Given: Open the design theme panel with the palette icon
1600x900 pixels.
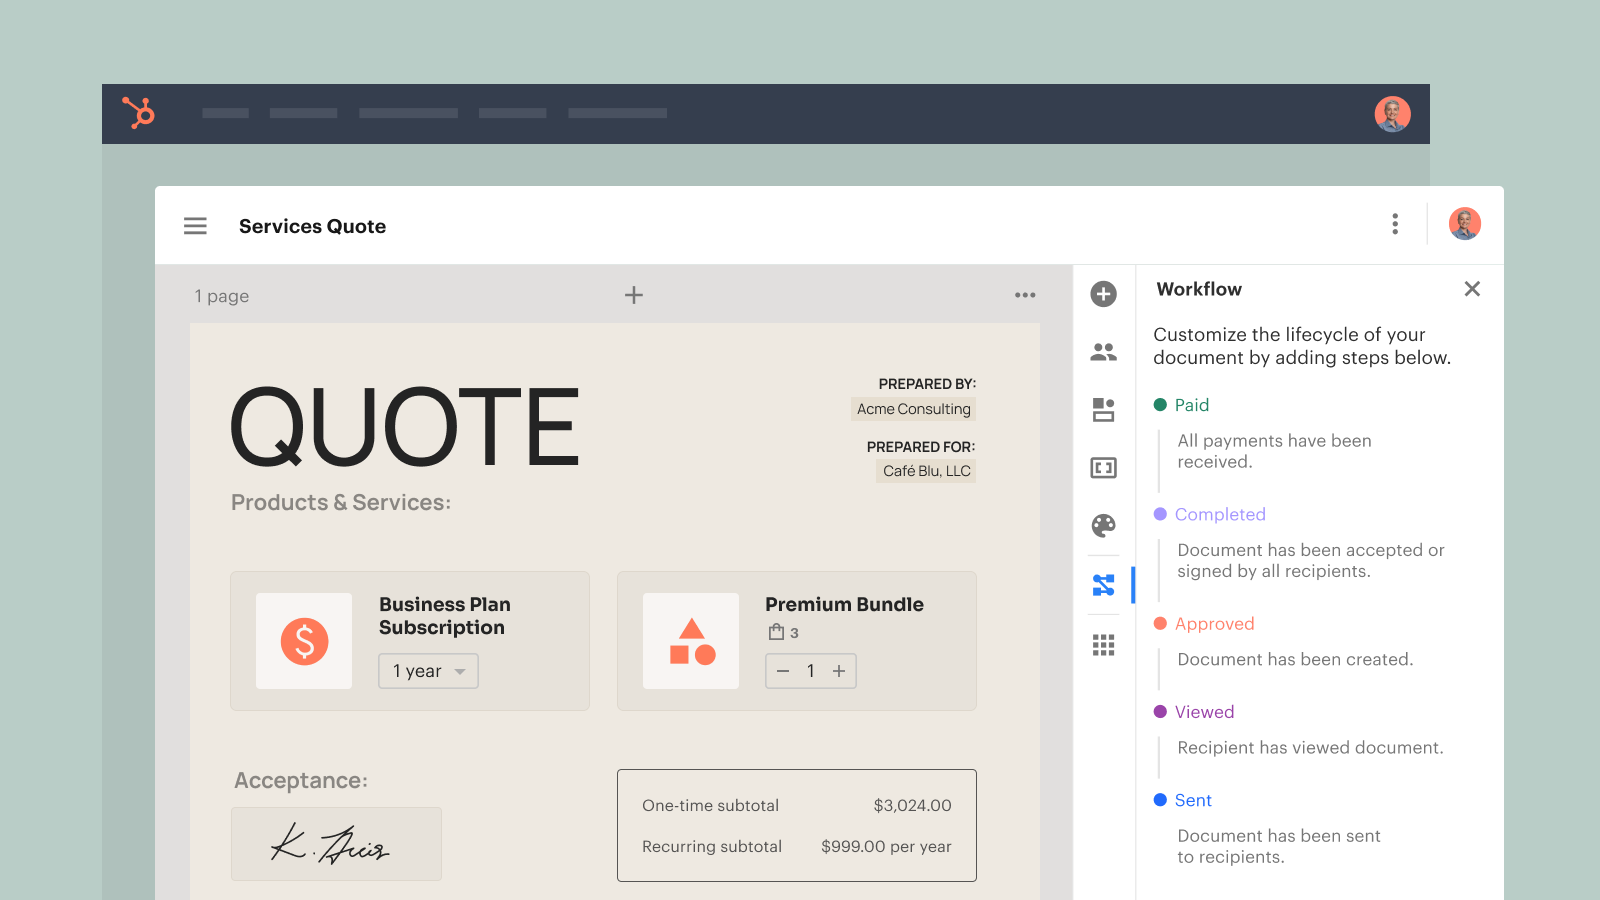Looking at the screenshot, I should coord(1103,526).
